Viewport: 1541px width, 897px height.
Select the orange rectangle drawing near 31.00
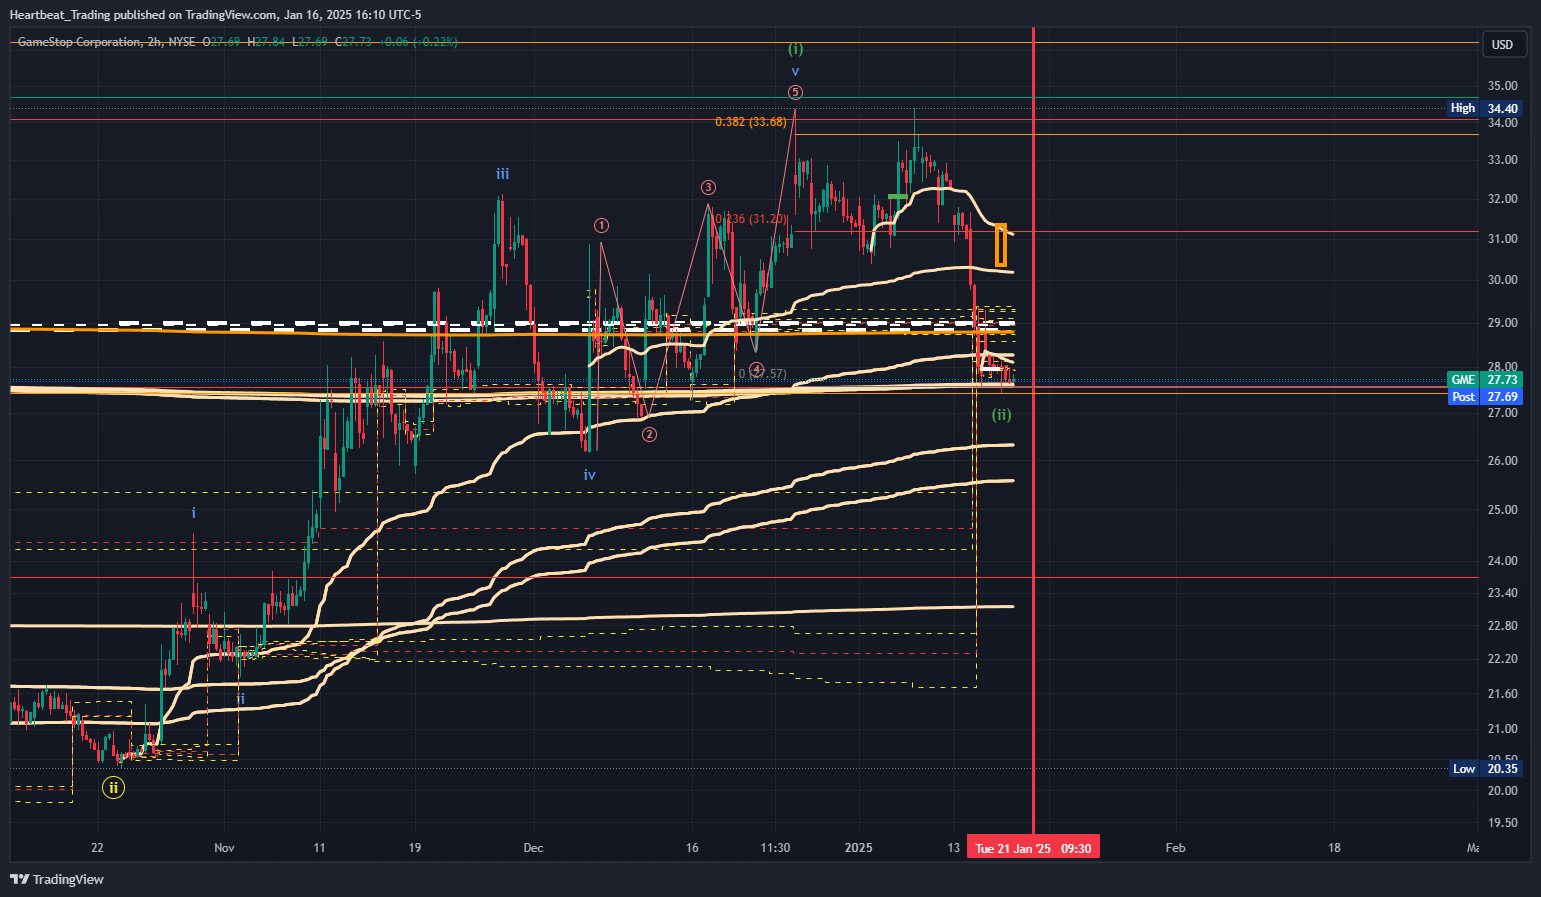[x=1001, y=245]
